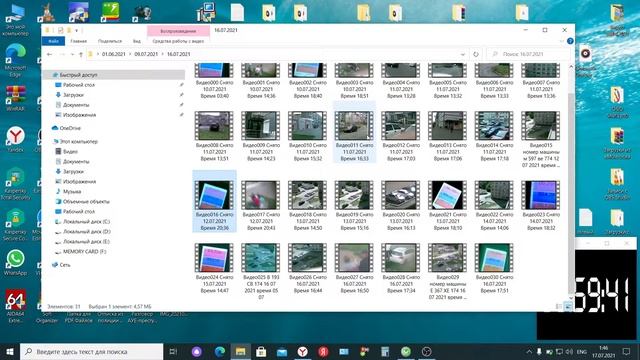Select video file Видео025
This screenshot has height=360, width=640.
(x=261, y=271)
